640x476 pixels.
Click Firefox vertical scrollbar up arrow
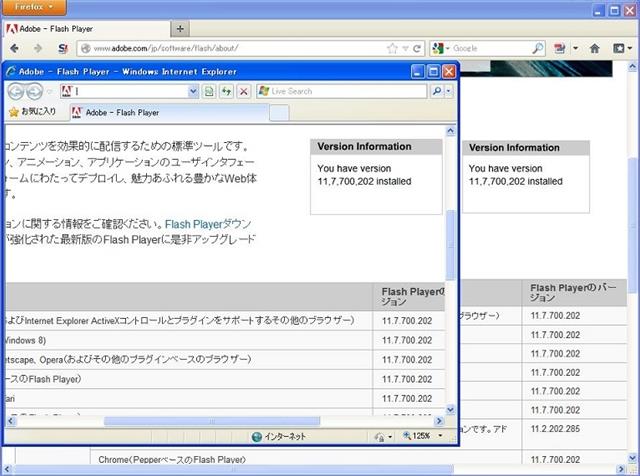[x=632, y=66]
